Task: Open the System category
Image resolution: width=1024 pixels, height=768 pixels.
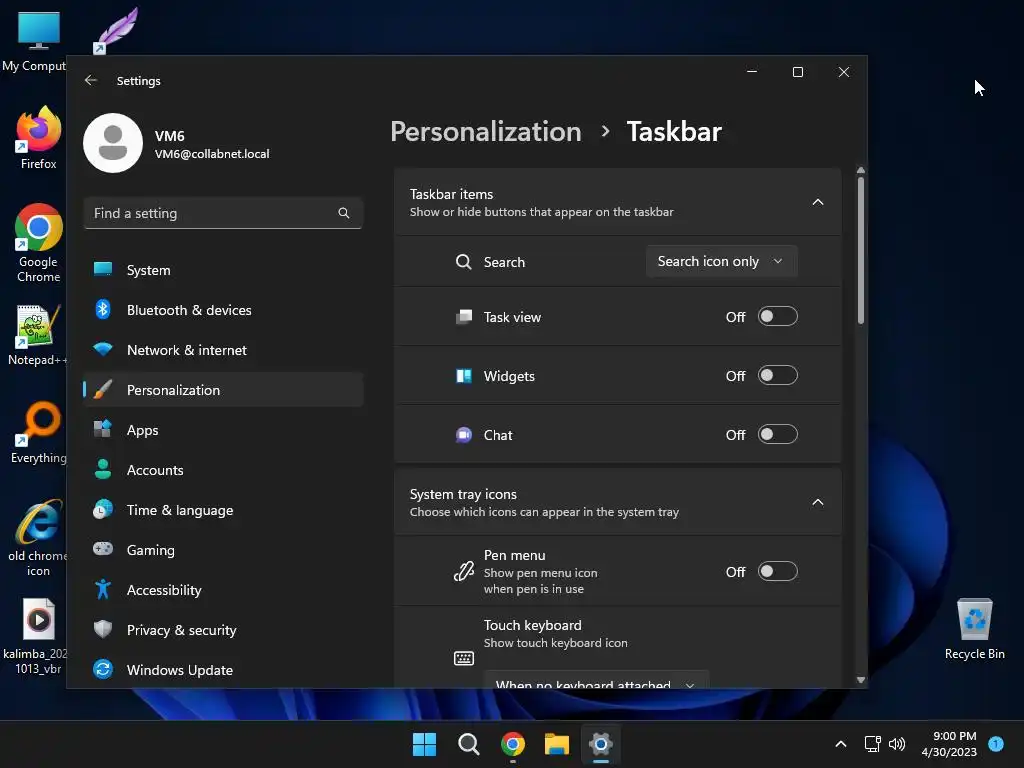Action: 223,270
